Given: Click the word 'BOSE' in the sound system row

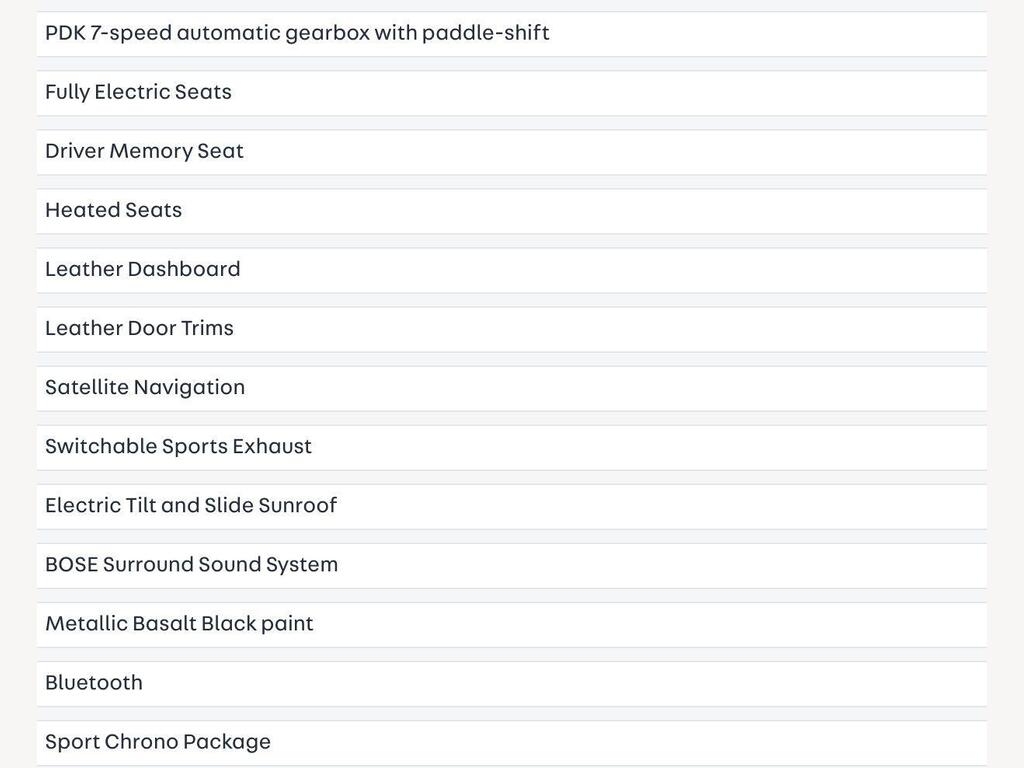Looking at the screenshot, I should [71, 564].
